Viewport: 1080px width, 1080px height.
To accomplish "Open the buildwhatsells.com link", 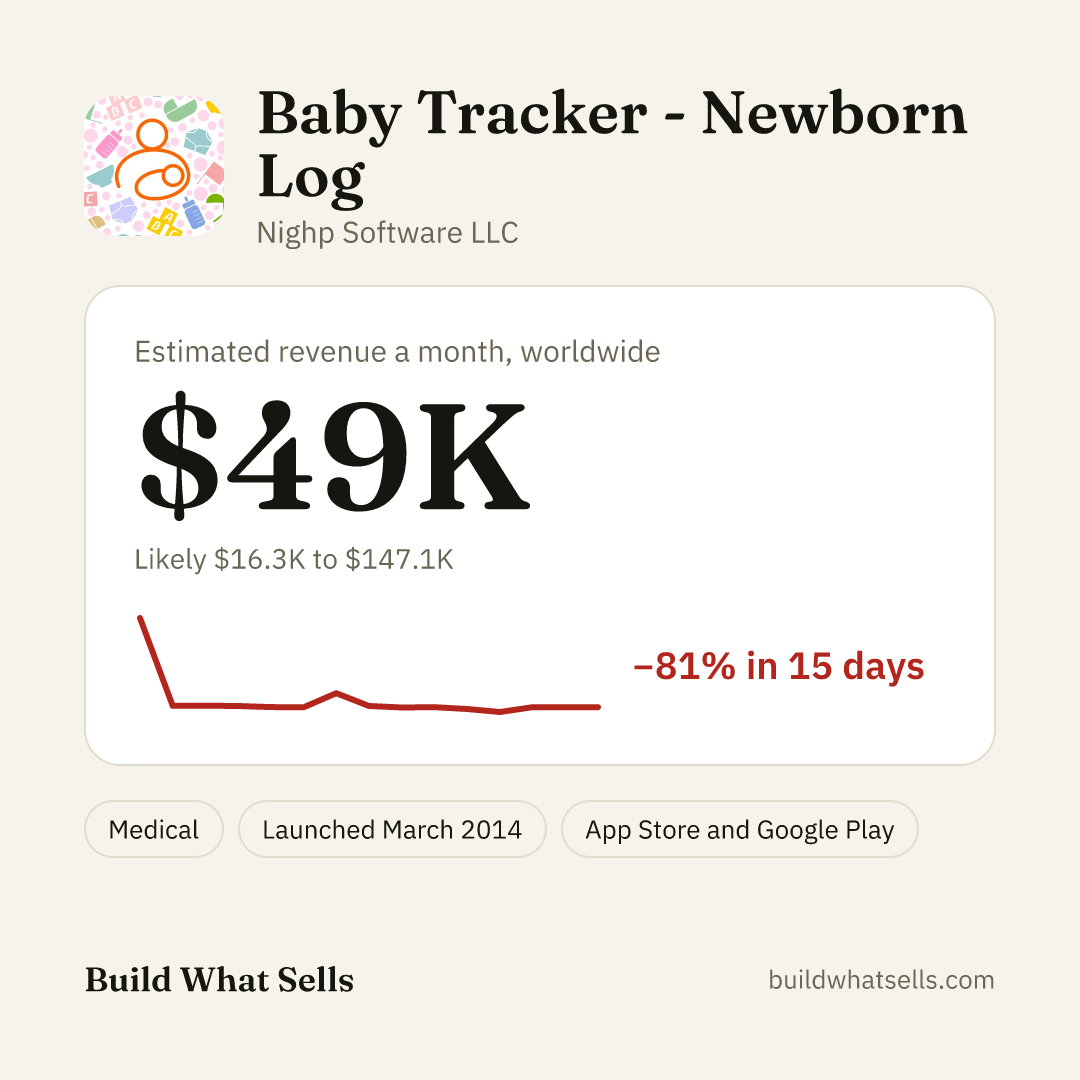I will click(x=881, y=979).
